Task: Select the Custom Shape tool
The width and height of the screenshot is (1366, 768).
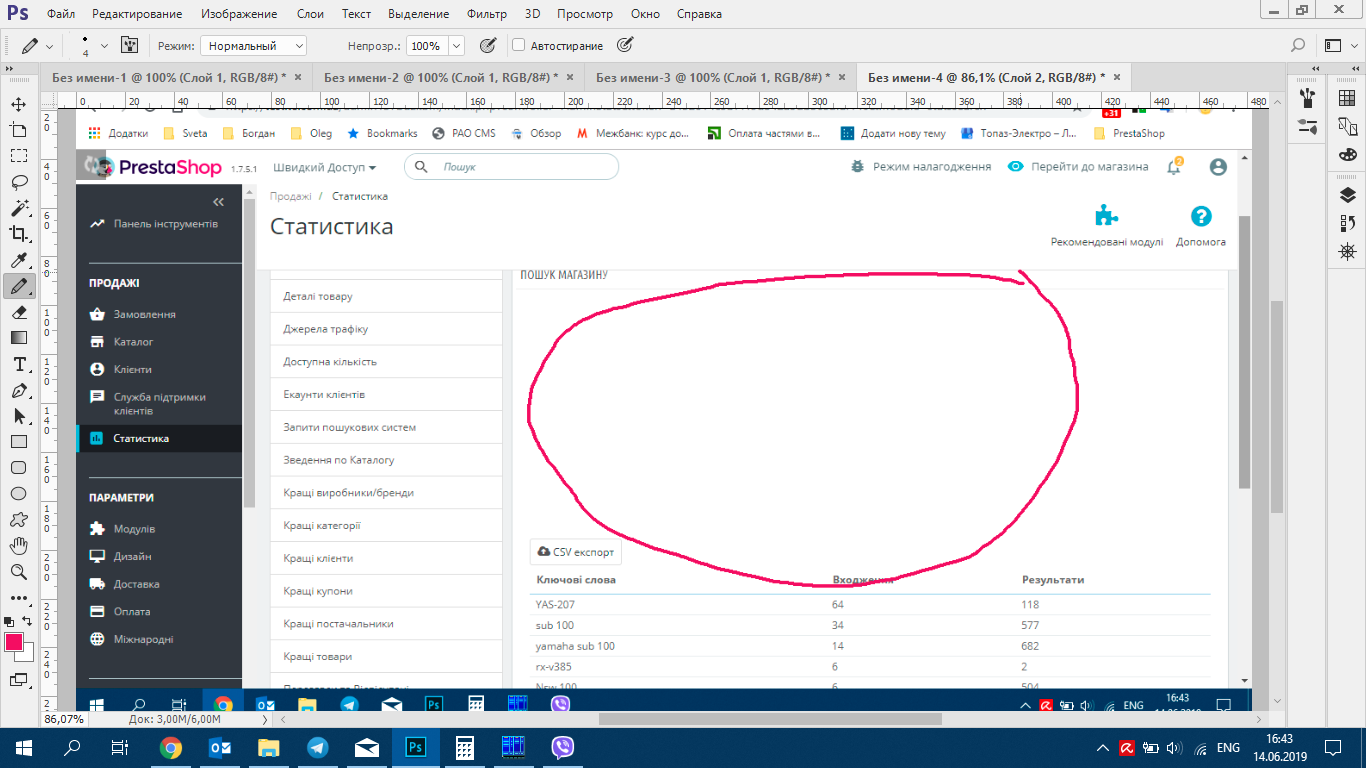Action: (x=18, y=520)
